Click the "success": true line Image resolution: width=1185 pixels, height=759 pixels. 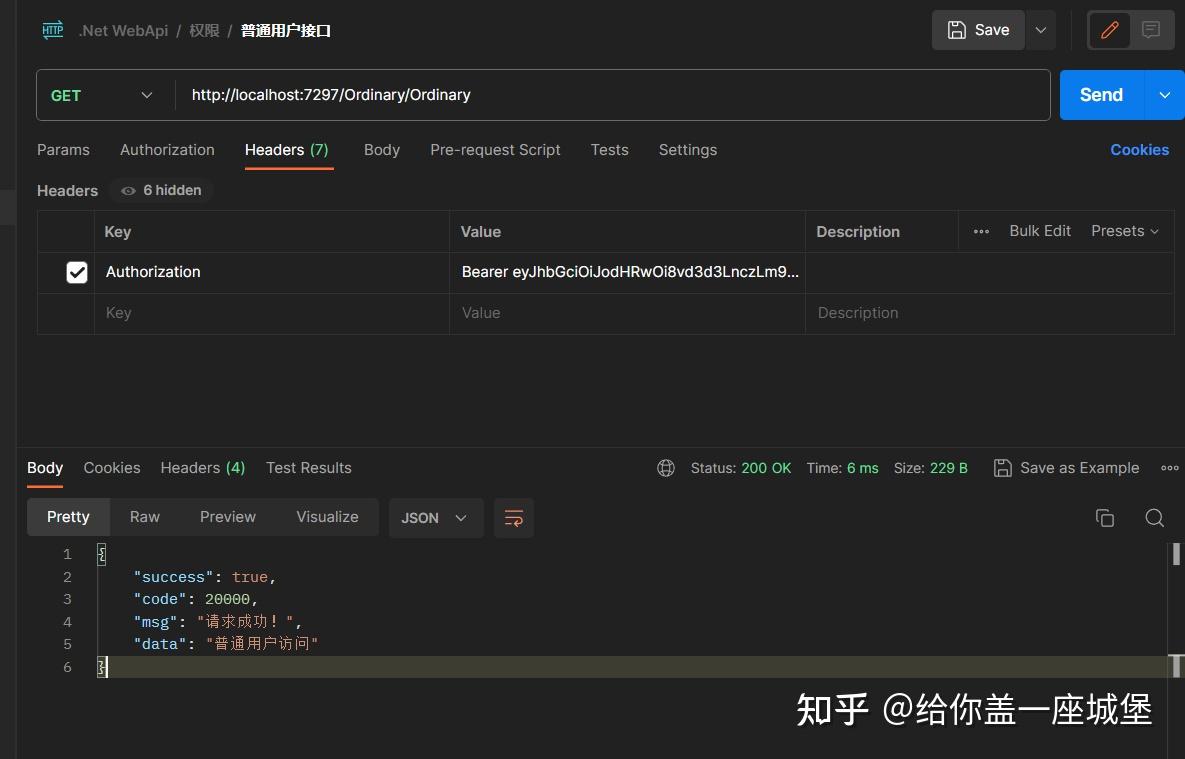[205, 577]
